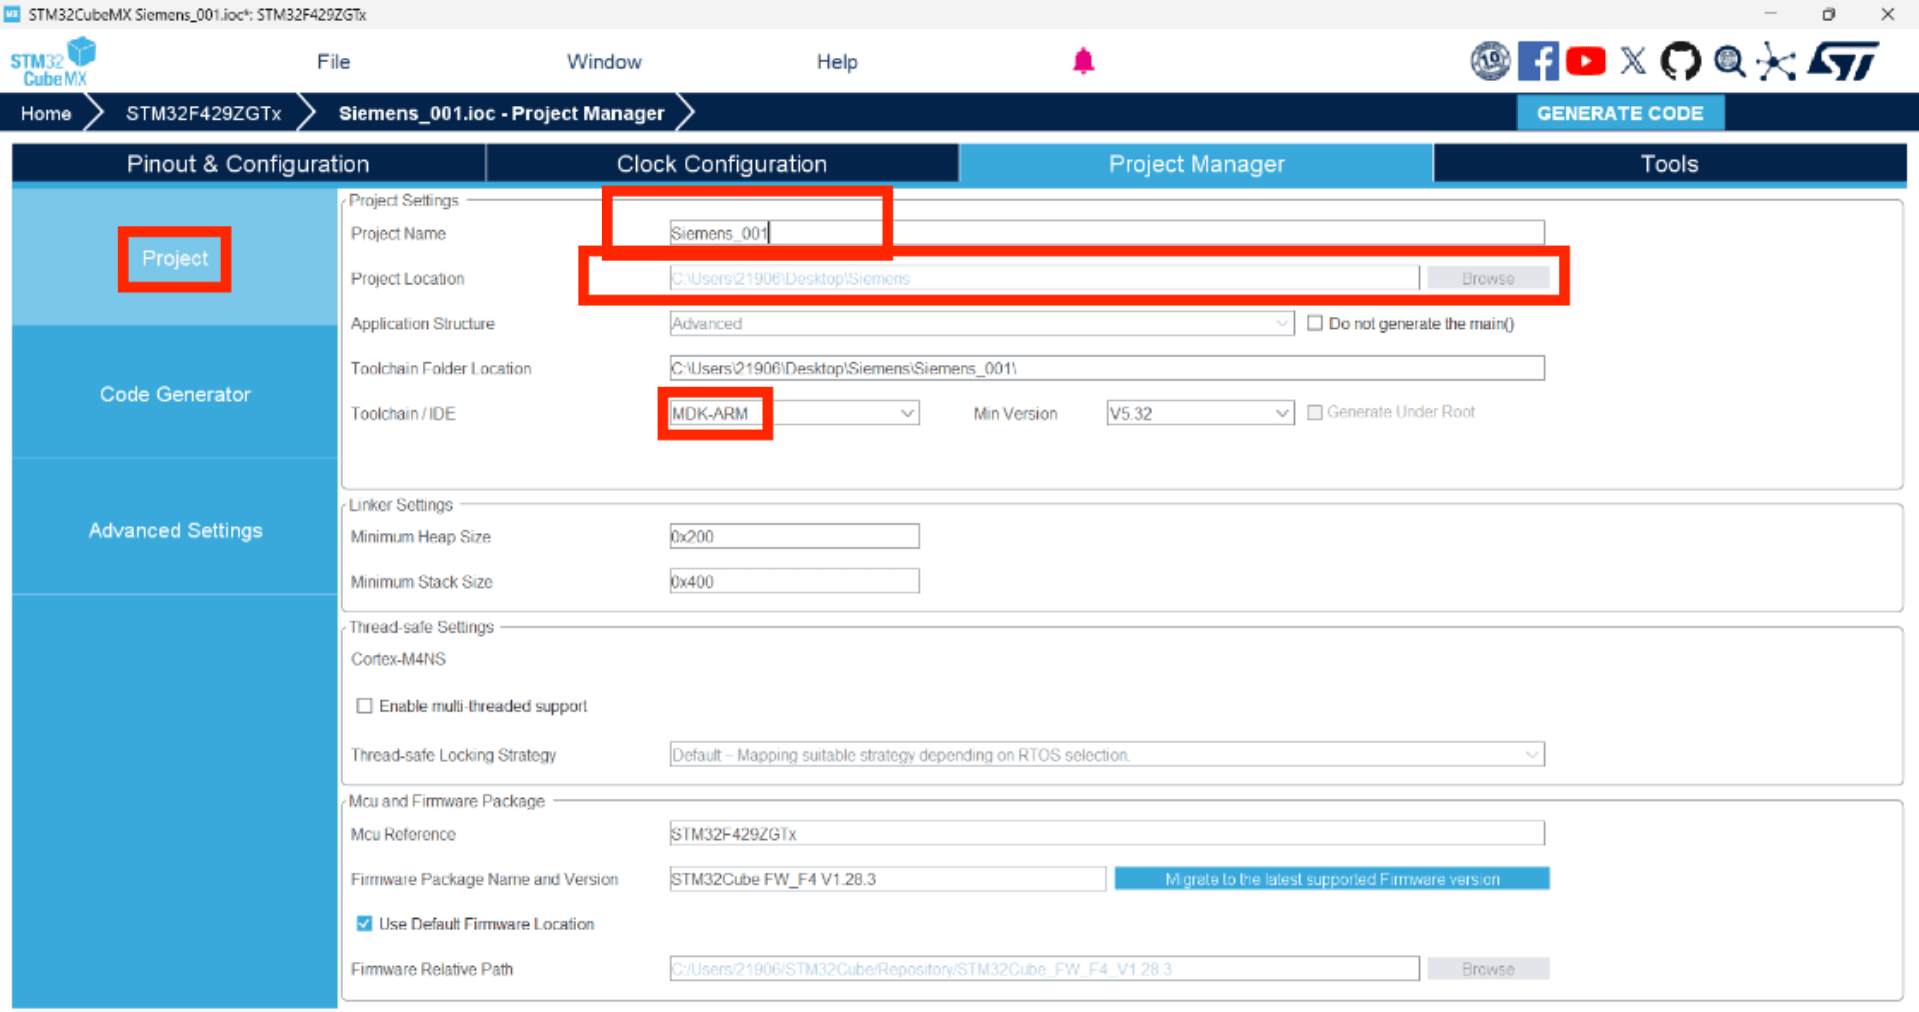Uncheck Use Default Firmware Location
1919x1012 pixels.
(x=365, y=924)
